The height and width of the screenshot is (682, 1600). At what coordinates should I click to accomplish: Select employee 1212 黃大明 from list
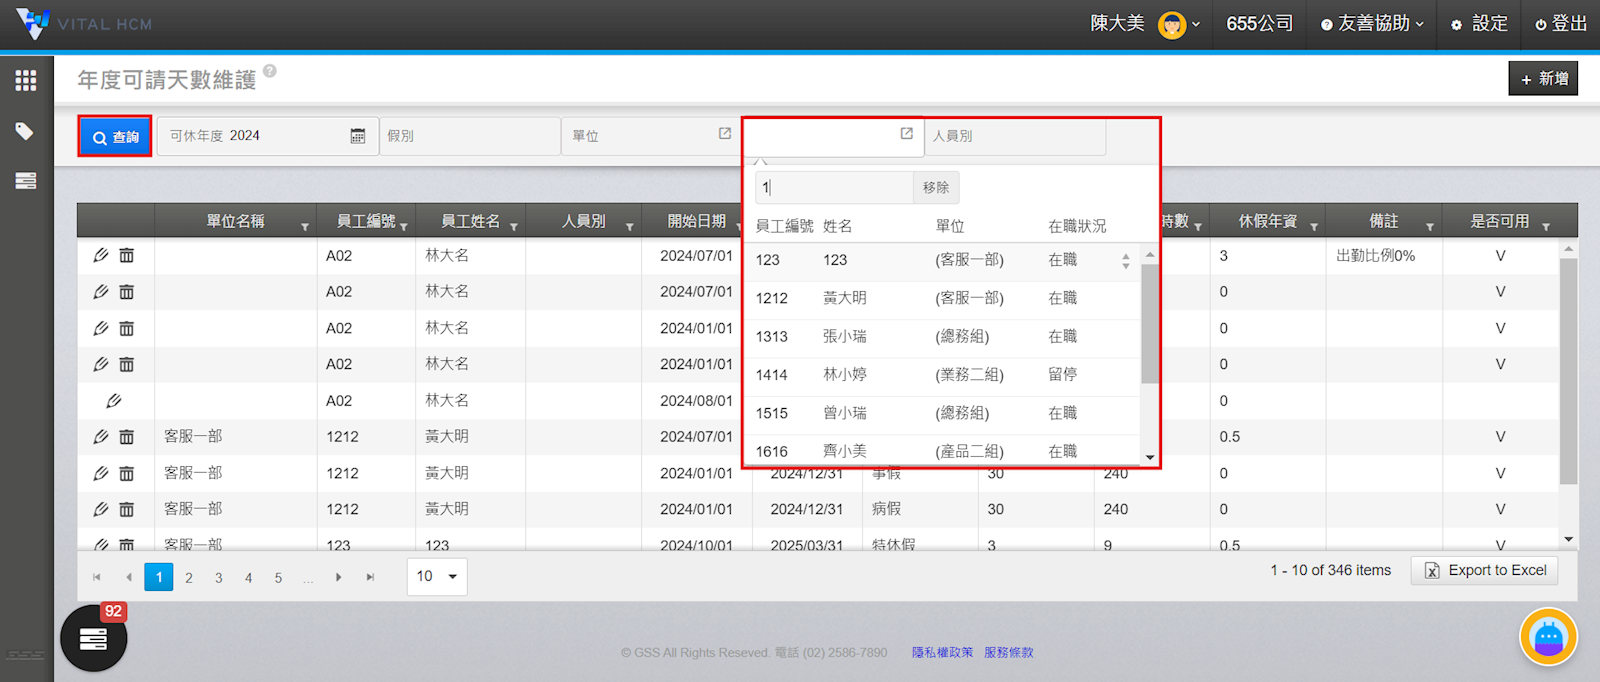tap(845, 298)
